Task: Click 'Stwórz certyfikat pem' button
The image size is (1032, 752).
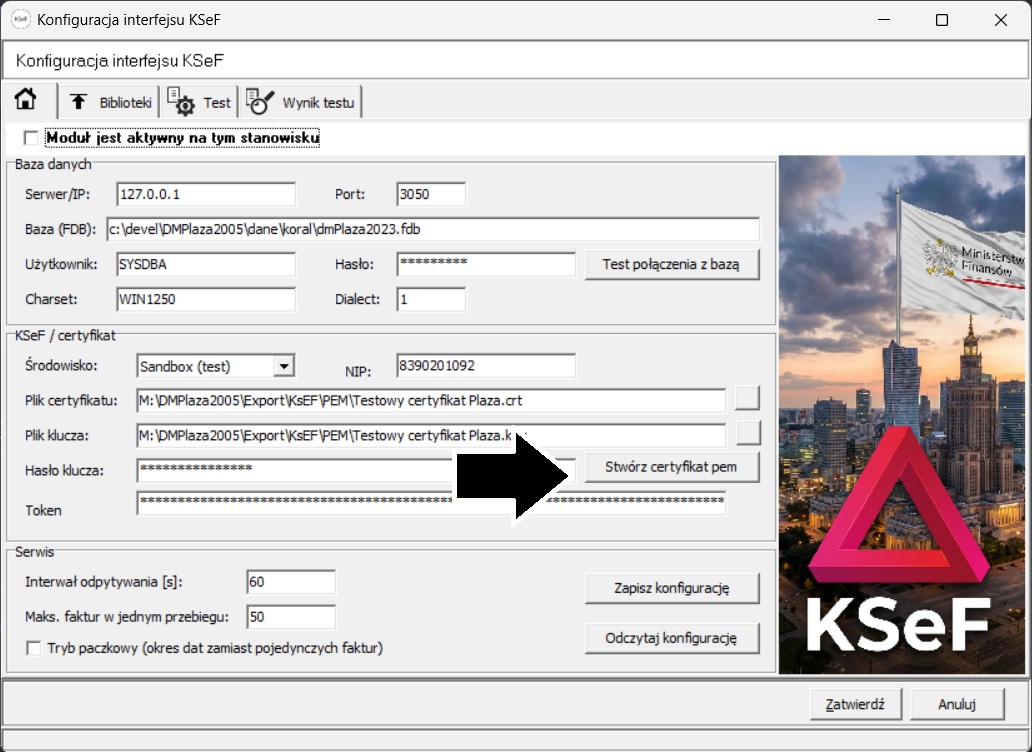Action: pos(672,467)
